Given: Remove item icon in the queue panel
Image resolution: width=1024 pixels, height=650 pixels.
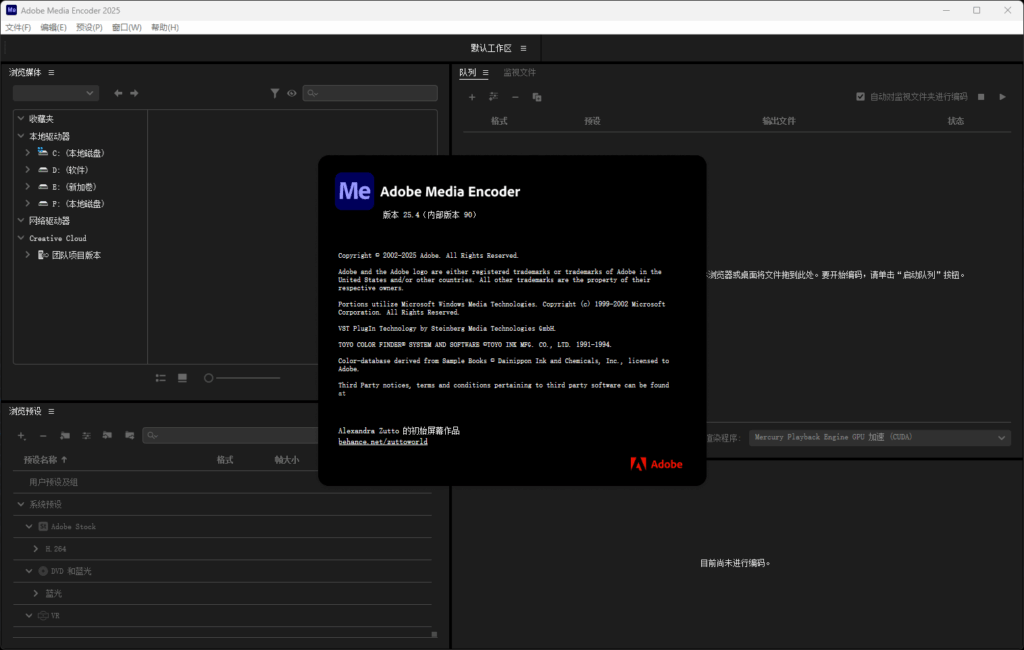Looking at the screenshot, I should click(515, 97).
